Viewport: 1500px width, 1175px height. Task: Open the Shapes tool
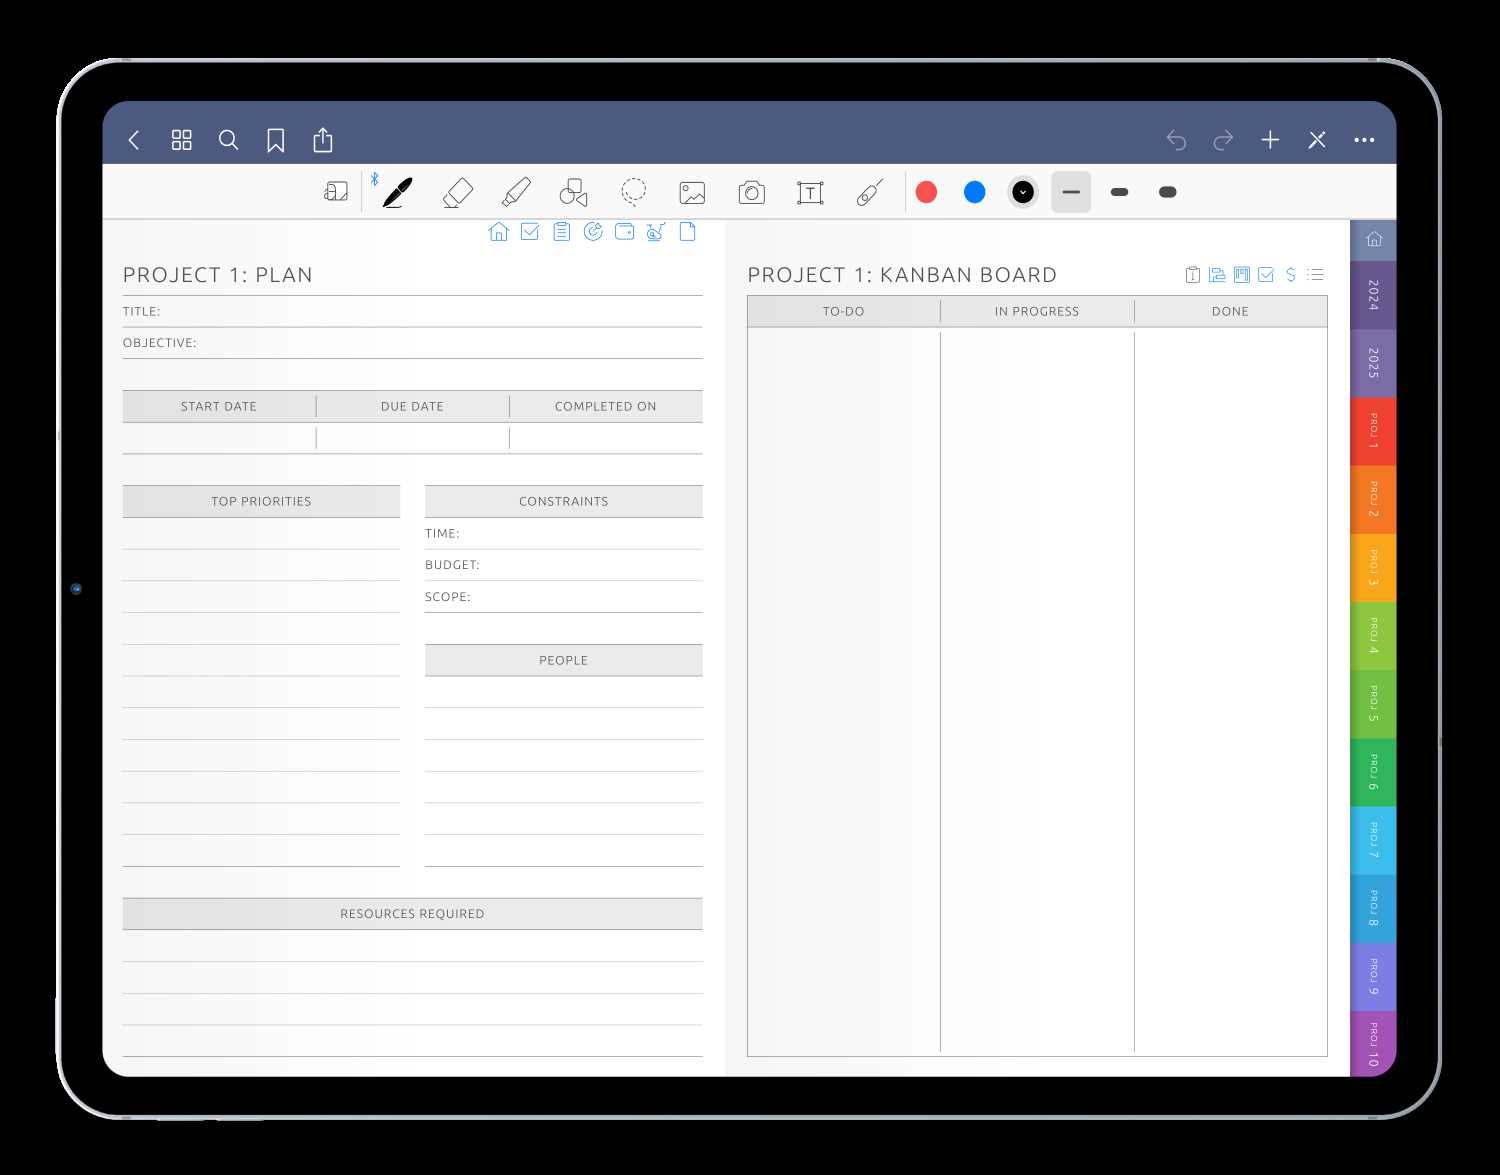(x=573, y=192)
